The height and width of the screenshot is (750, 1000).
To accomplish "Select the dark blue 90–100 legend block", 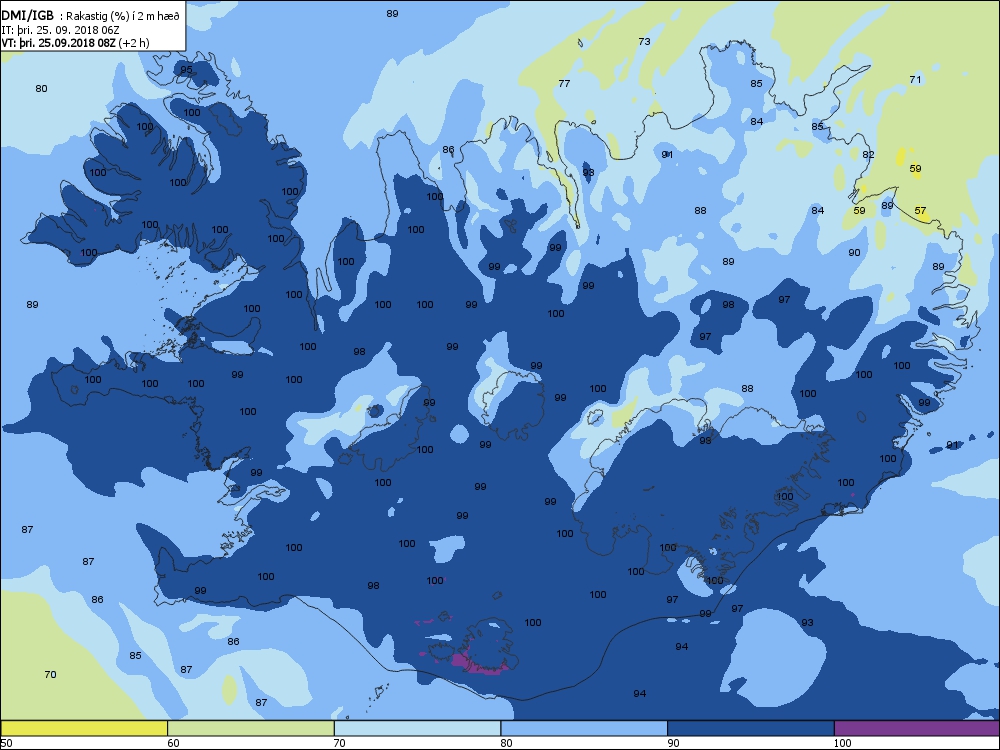I will pyautogui.click(x=751, y=728).
